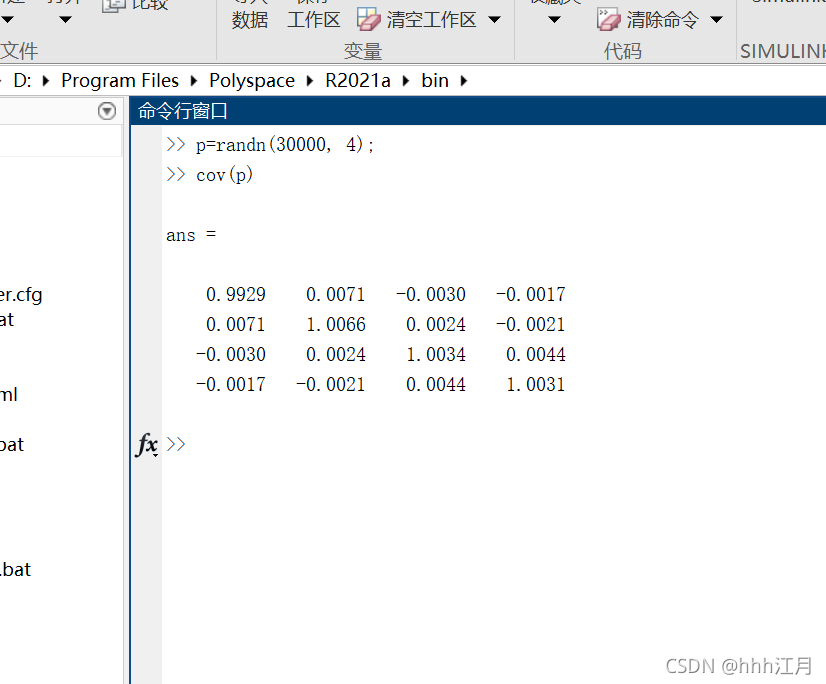The width and height of the screenshot is (826, 684).
Task: Select Program Files in the address path
Action: (x=120, y=81)
